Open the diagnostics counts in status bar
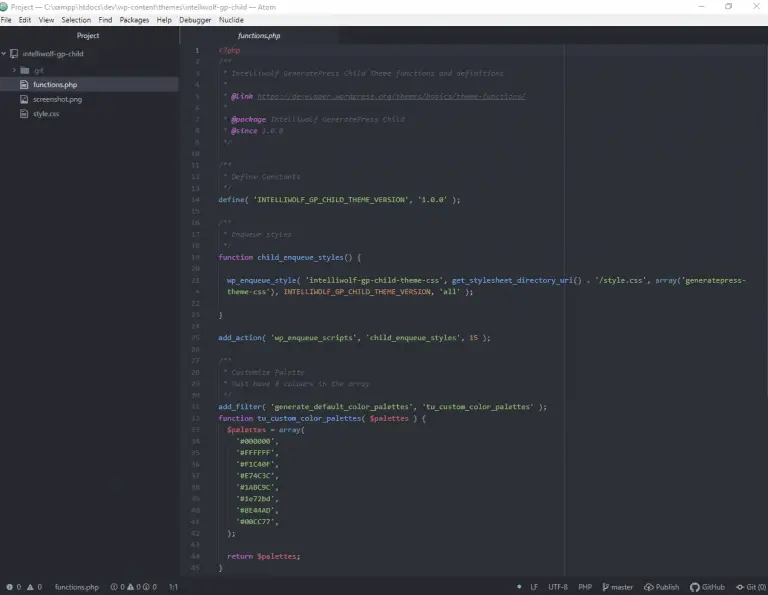Viewport: 768px width, 595px height. coord(133,587)
